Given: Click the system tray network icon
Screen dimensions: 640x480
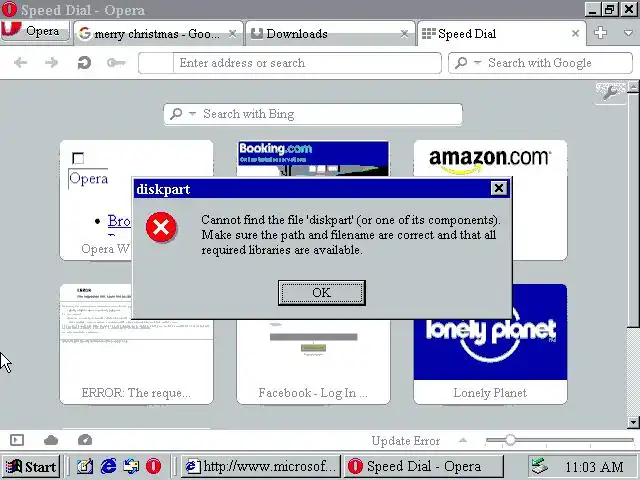Looking at the screenshot, I should click(539, 466).
